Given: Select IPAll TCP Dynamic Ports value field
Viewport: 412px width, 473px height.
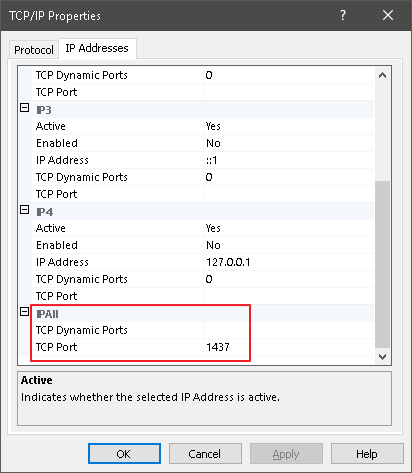Looking at the screenshot, I should pos(289,330).
